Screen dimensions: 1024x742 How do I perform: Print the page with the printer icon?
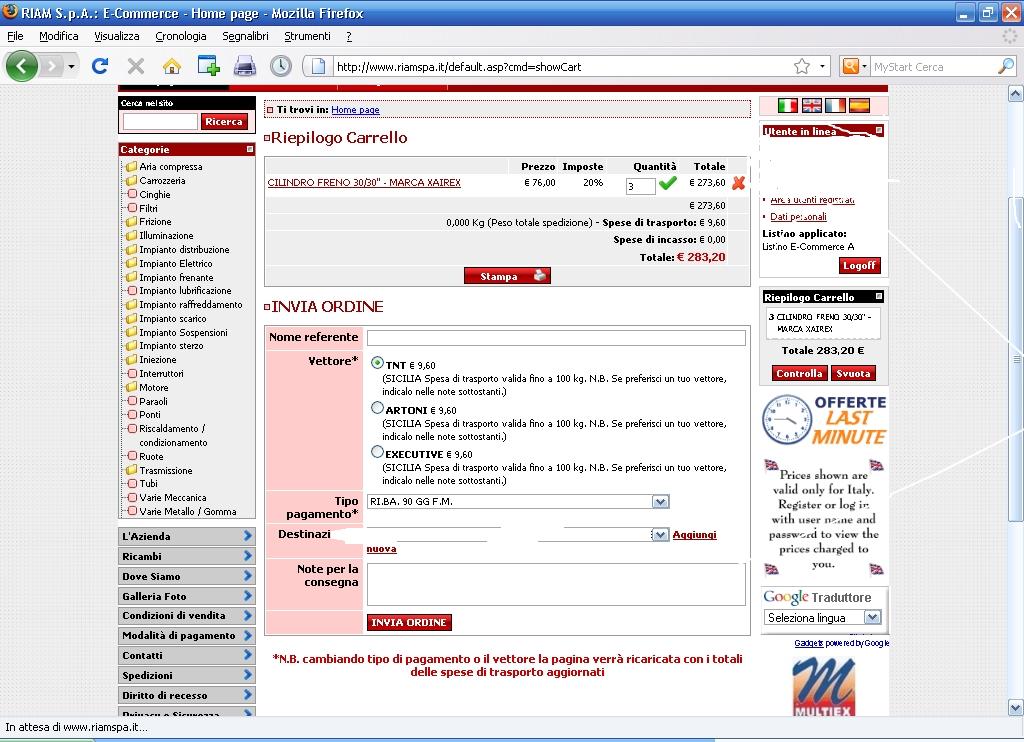(245, 66)
